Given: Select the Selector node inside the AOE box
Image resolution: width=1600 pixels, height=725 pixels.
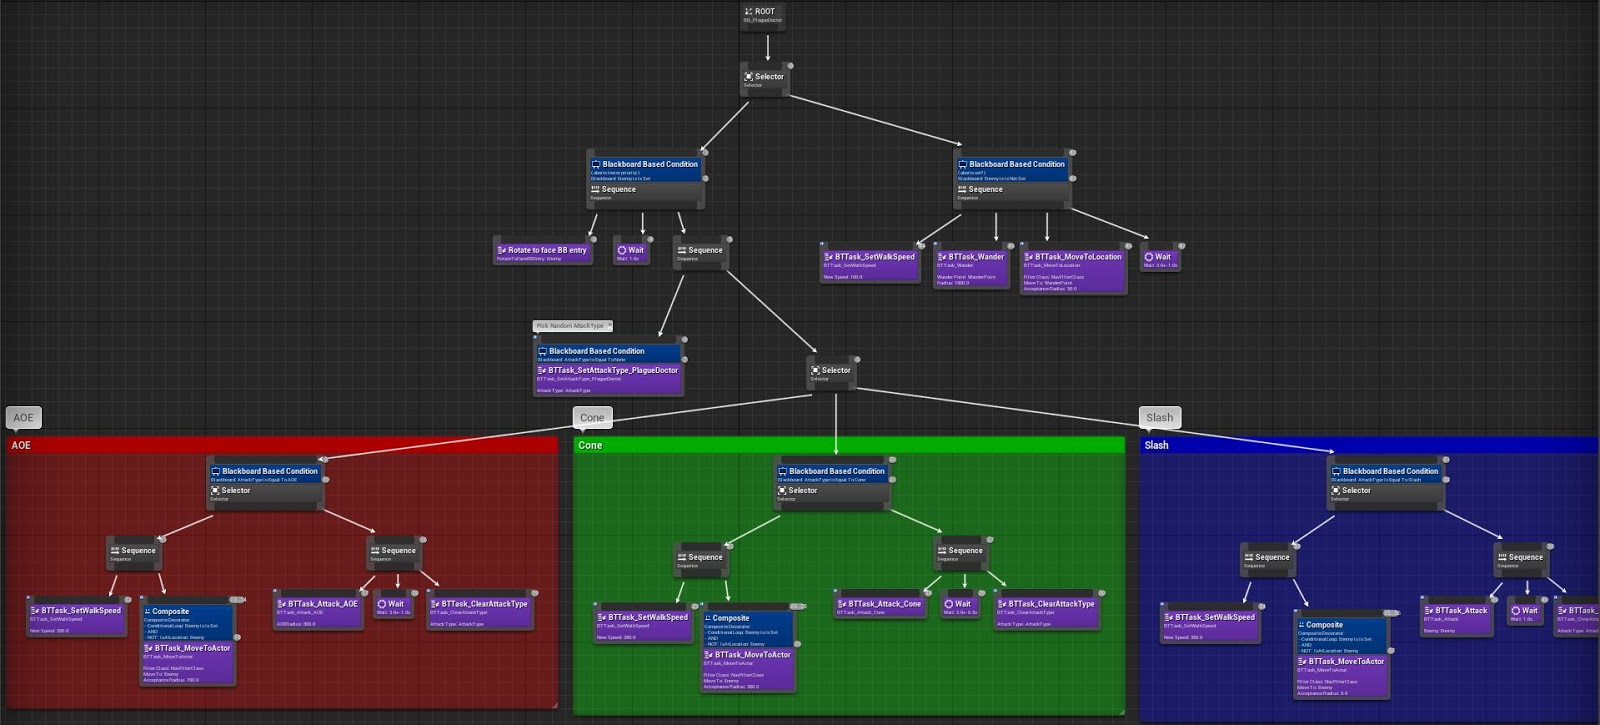Looking at the screenshot, I should [x=266, y=496].
